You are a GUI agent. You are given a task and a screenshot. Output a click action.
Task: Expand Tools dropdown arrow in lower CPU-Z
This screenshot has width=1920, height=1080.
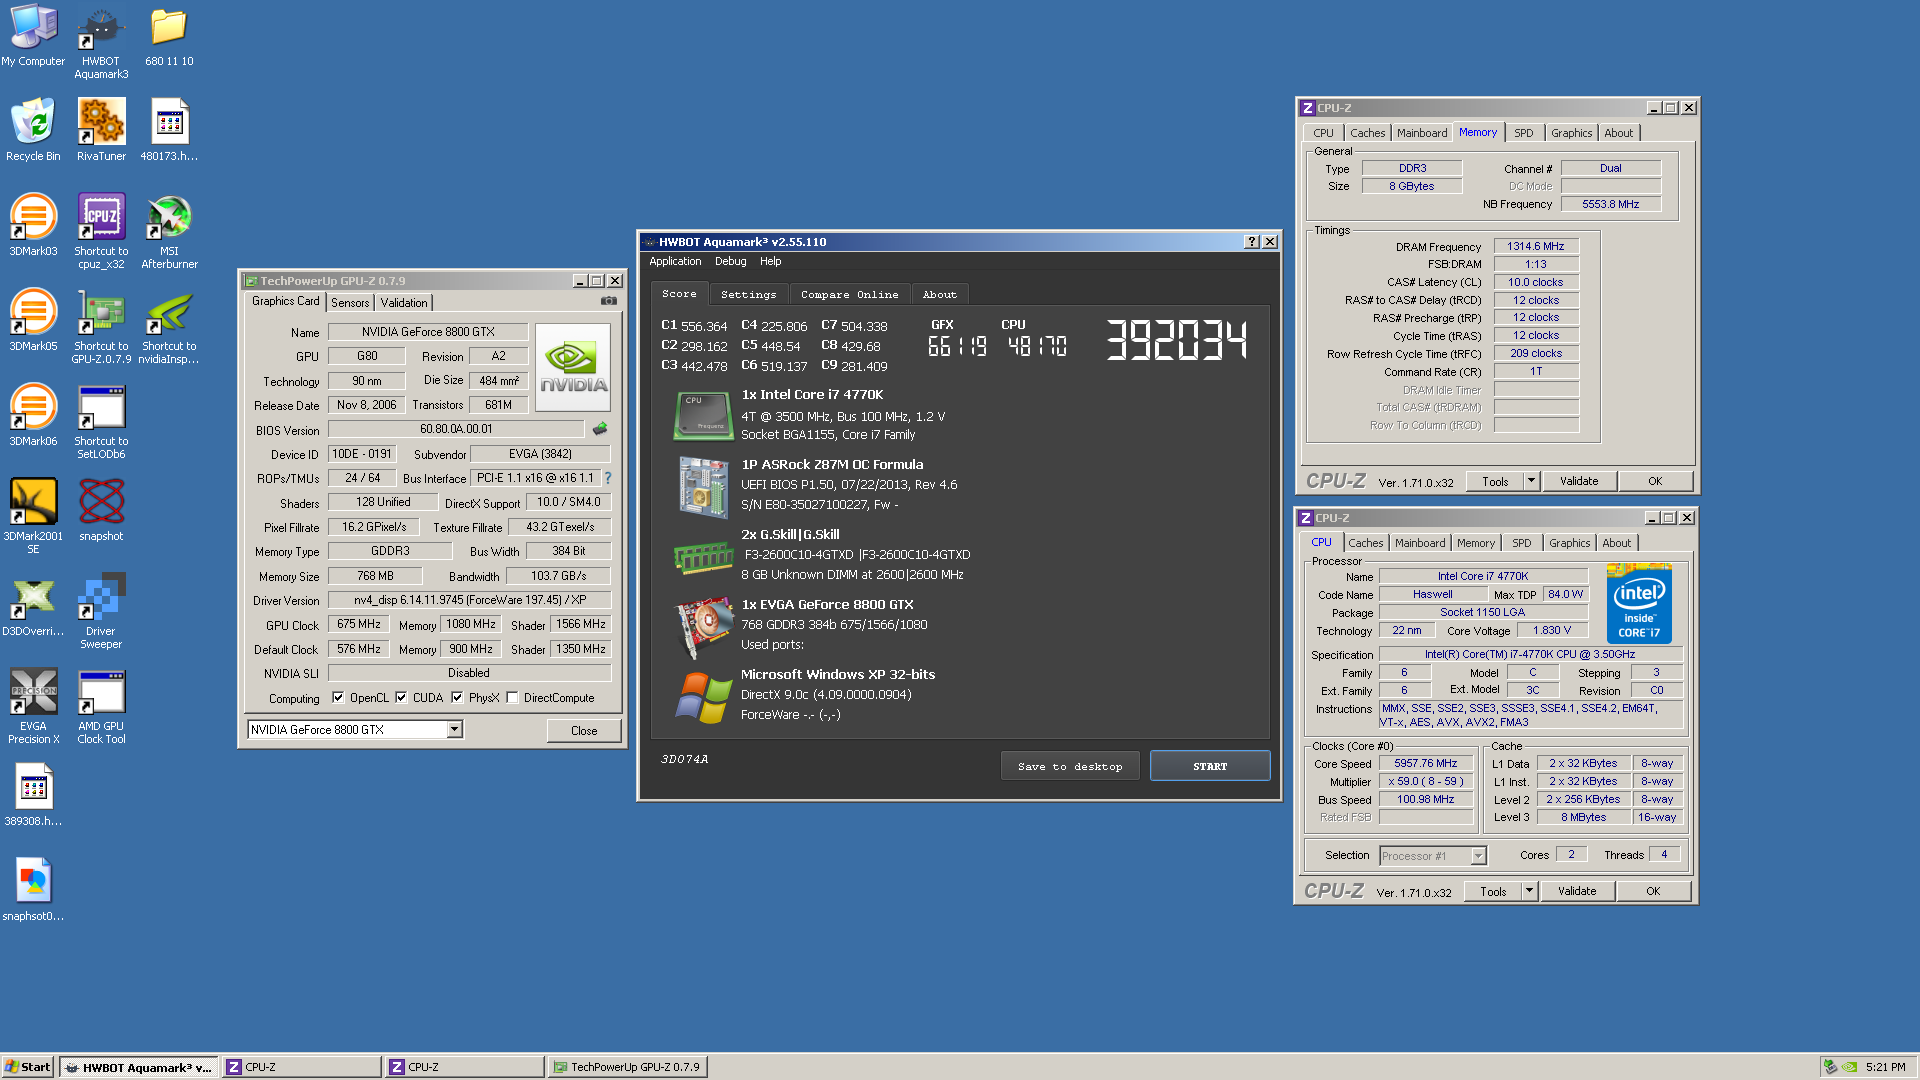click(x=1529, y=891)
